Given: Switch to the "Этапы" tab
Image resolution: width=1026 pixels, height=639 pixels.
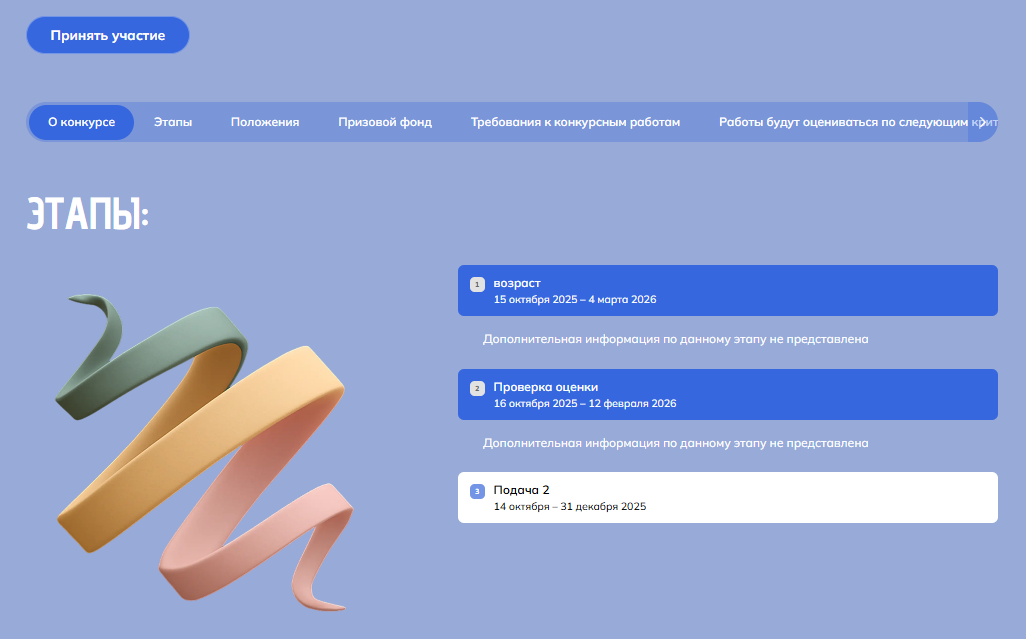Looking at the screenshot, I should [x=173, y=122].
